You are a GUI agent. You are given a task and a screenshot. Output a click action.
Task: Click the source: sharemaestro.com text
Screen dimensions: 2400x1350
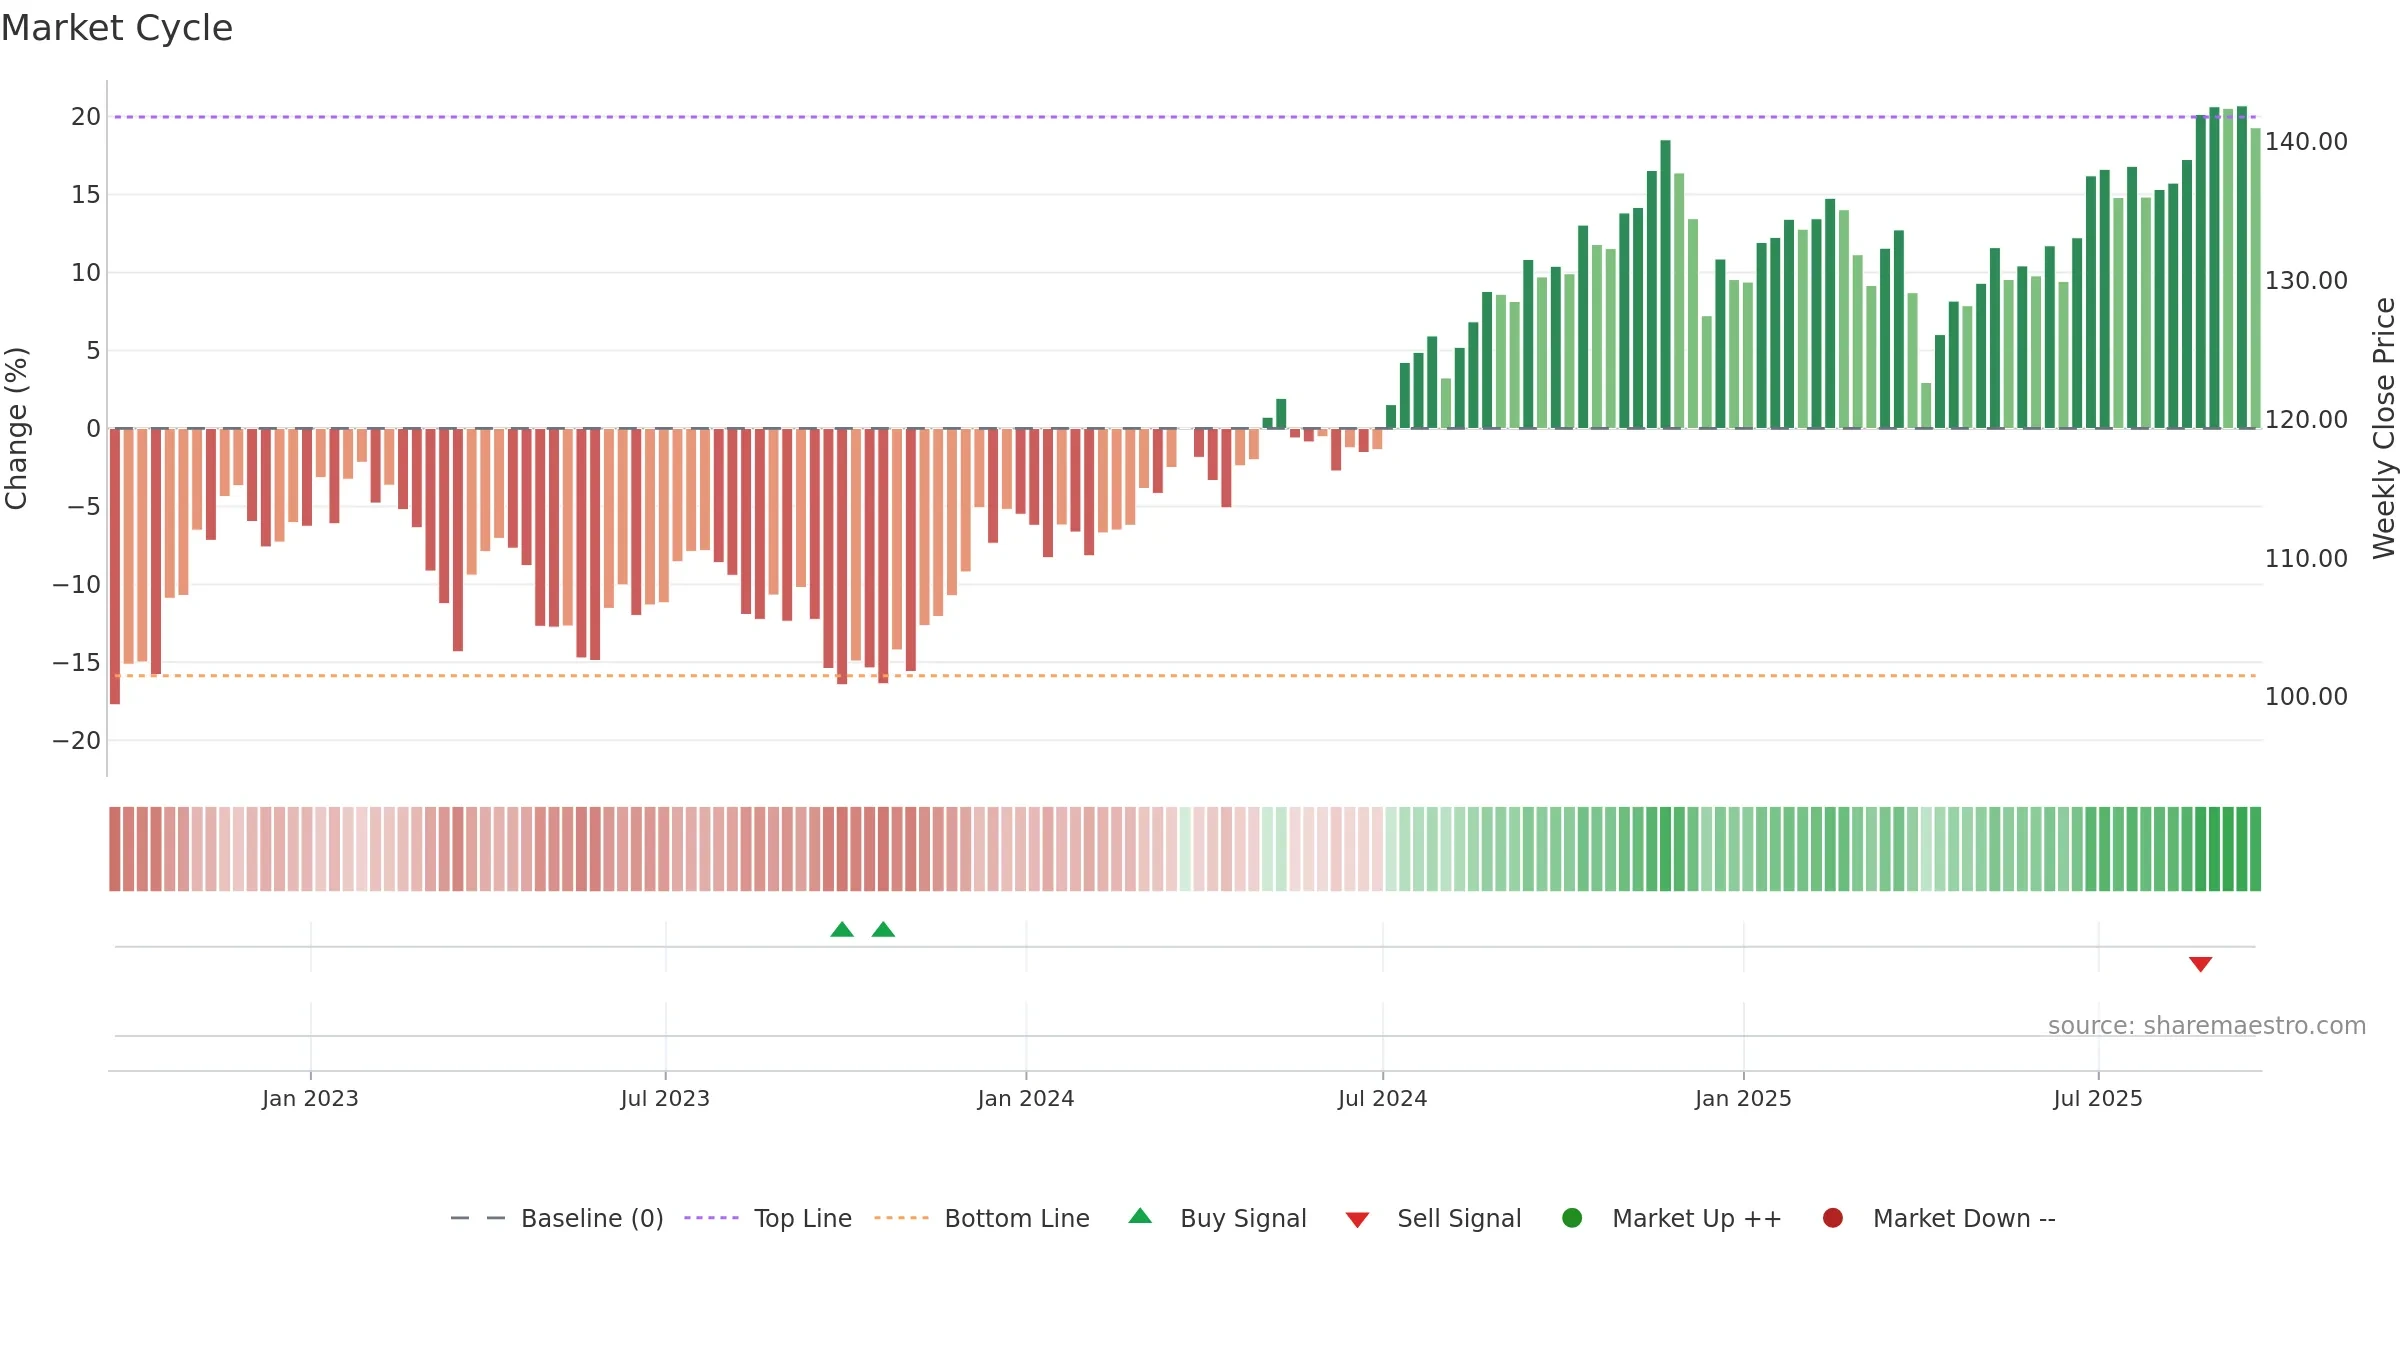tap(2207, 1025)
